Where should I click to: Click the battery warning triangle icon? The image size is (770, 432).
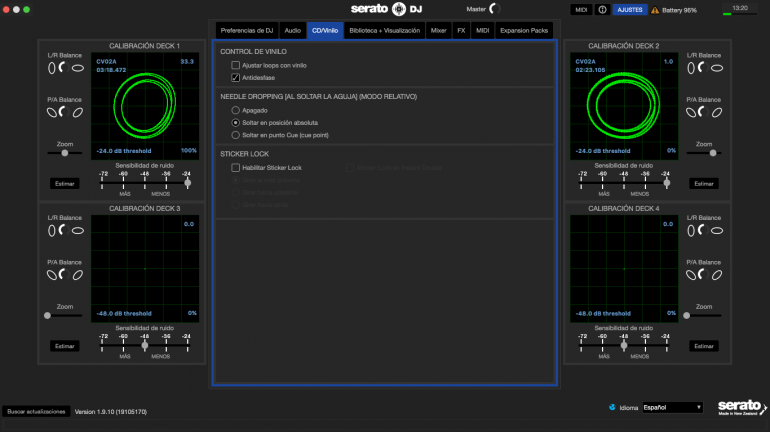click(655, 10)
